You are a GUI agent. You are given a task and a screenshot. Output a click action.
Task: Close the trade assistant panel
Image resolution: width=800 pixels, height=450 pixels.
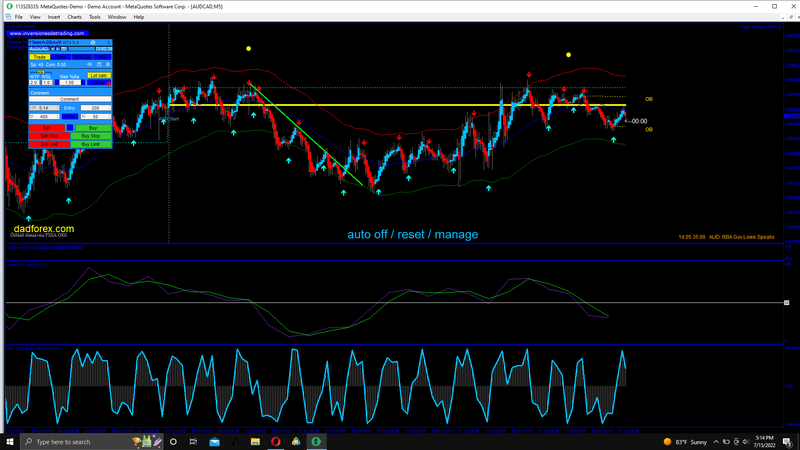point(108,42)
